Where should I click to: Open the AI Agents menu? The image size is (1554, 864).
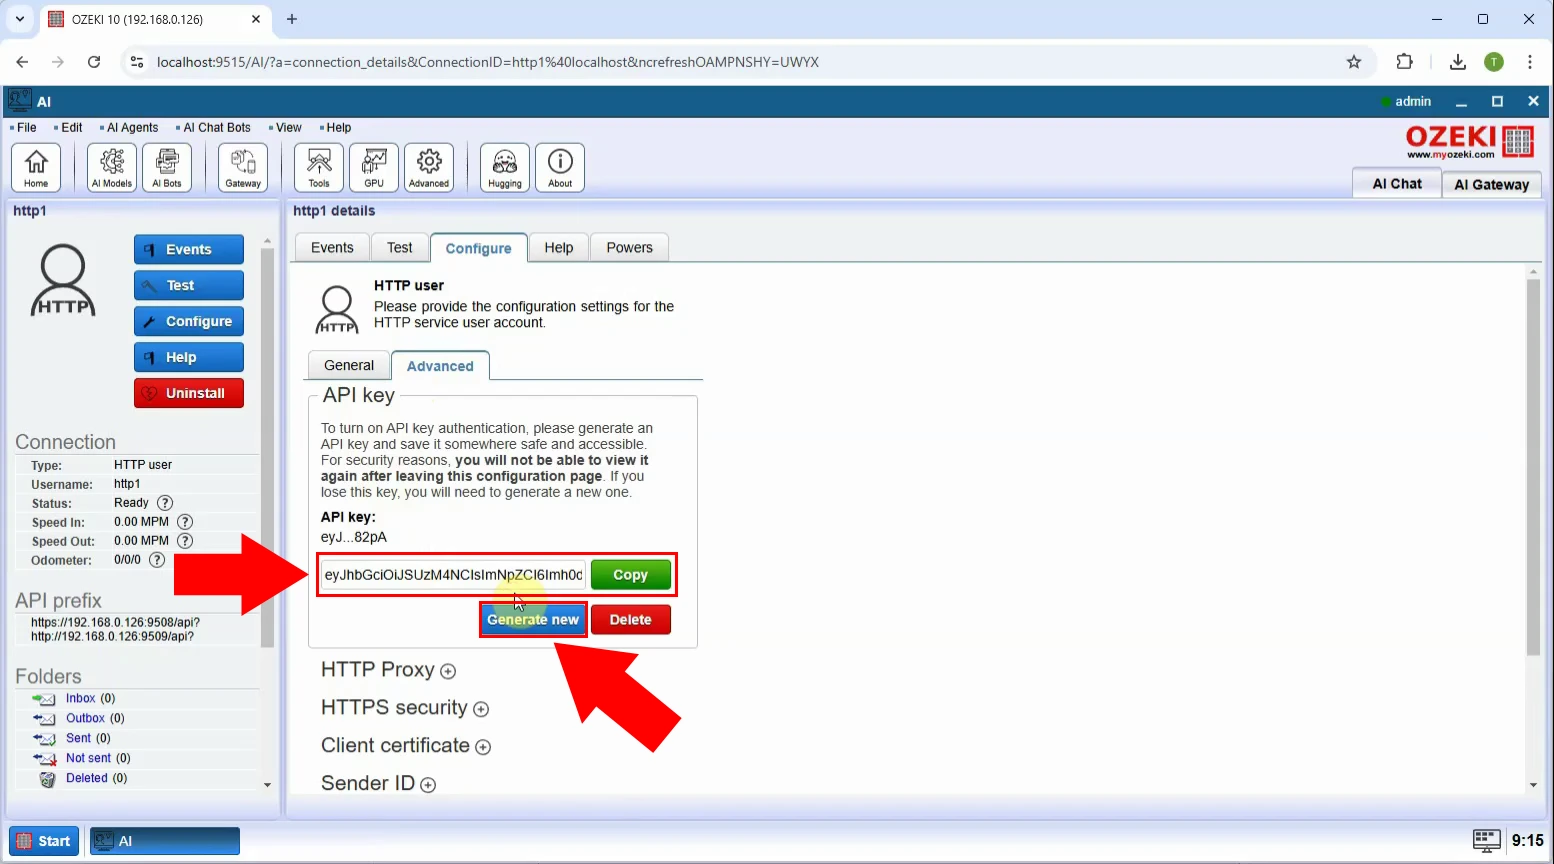(x=130, y=128)
